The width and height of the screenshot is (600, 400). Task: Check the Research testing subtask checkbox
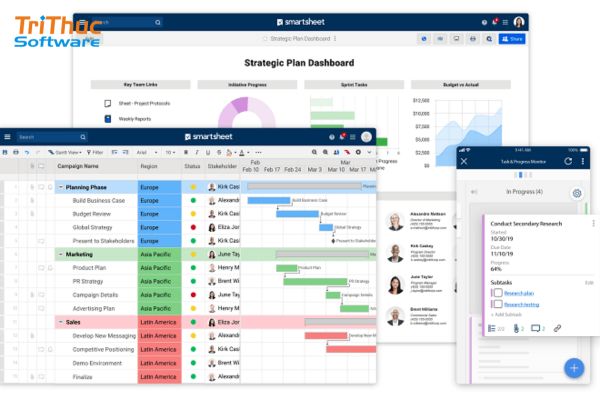coord(497,304)
